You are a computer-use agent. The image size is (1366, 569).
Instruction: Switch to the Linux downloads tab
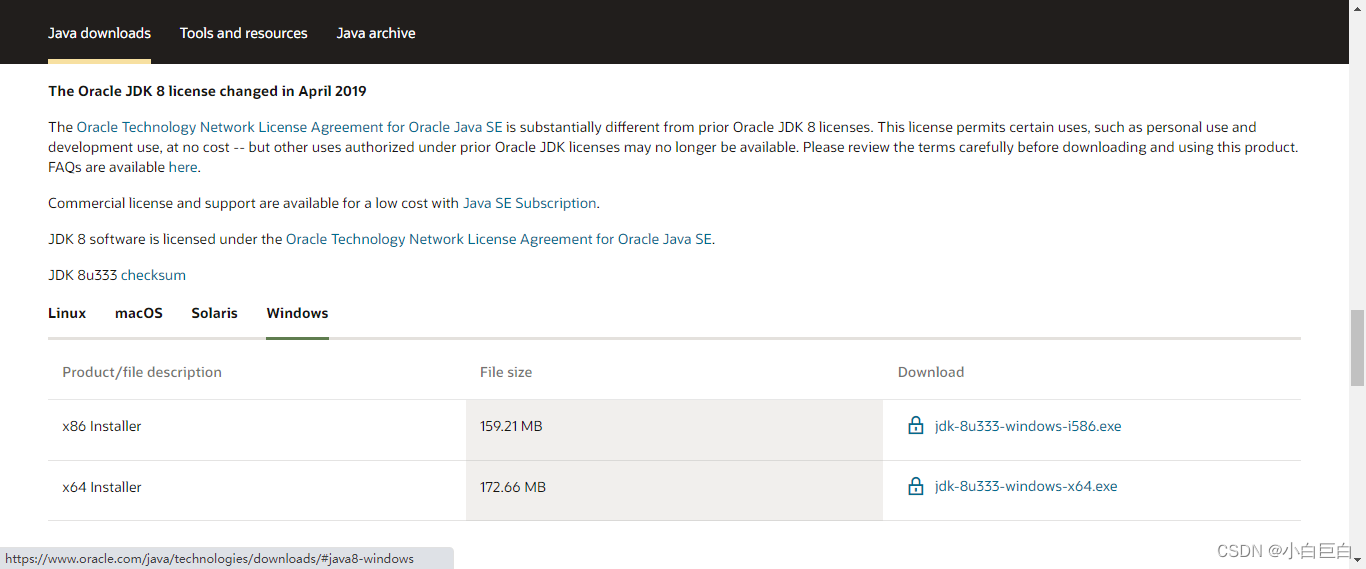click(67, 313)
